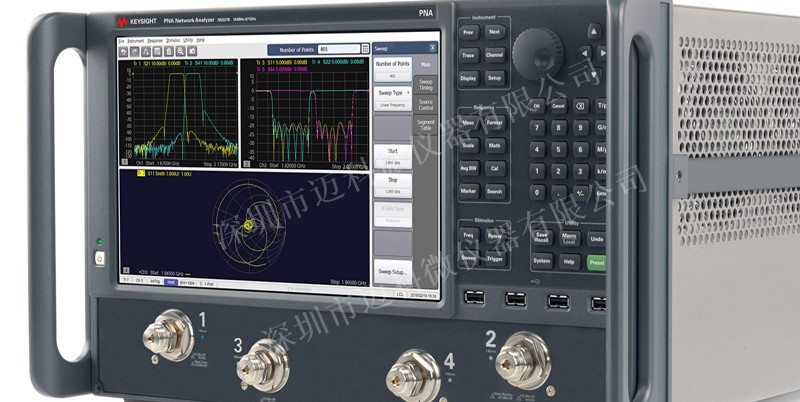Hit the Help hardkey on the front panel

click(x=569, y=262)
